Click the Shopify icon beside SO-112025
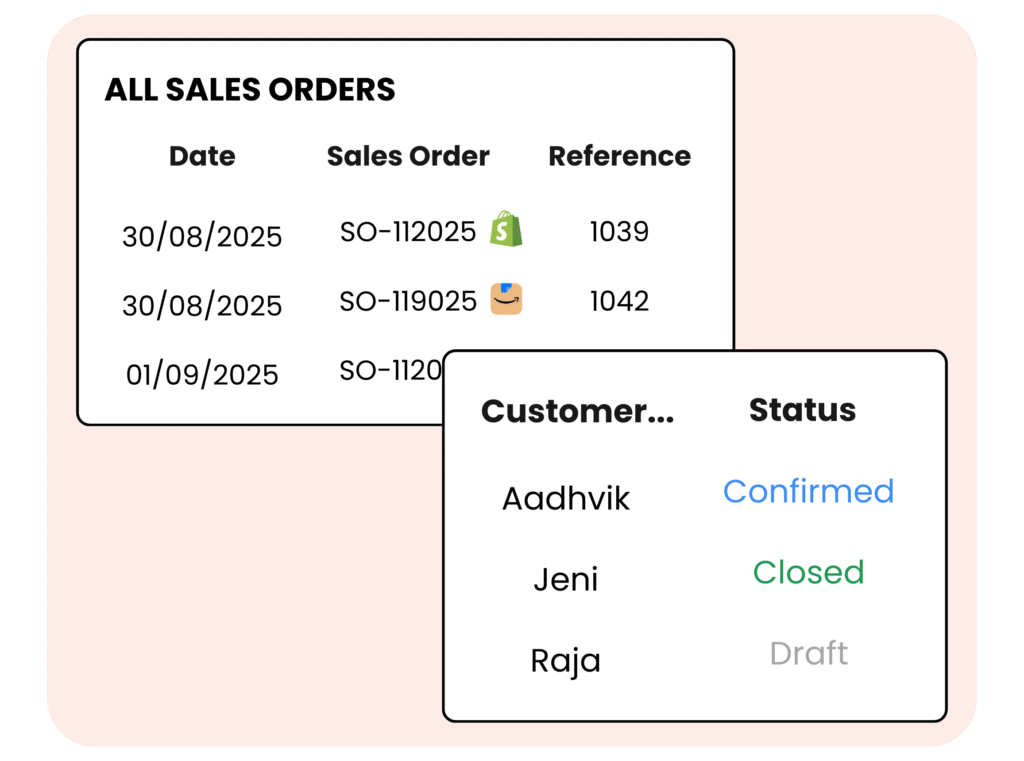Screen dimensions: 1024x761 click(506, 230)
